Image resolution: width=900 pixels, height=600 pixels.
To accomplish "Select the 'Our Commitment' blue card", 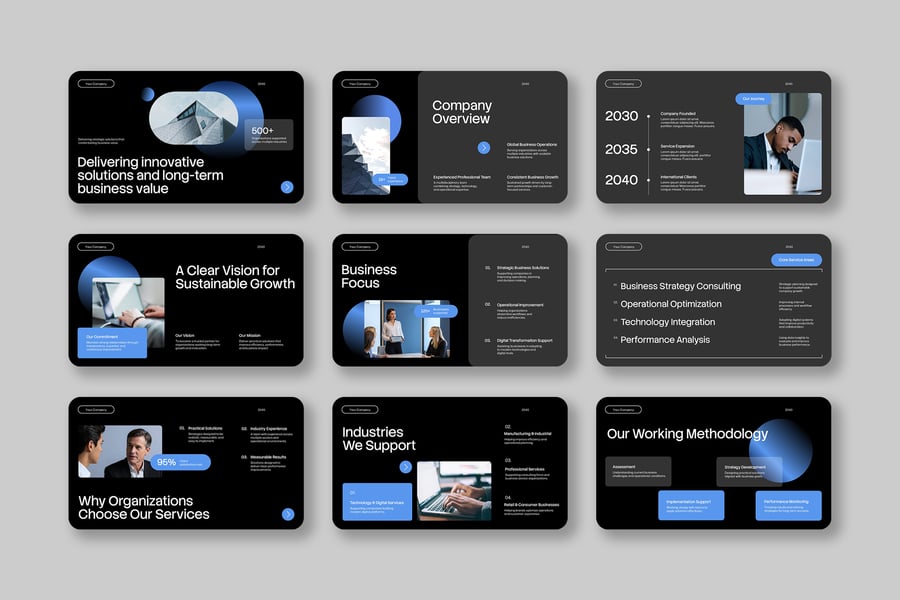I will click(112, 343).
